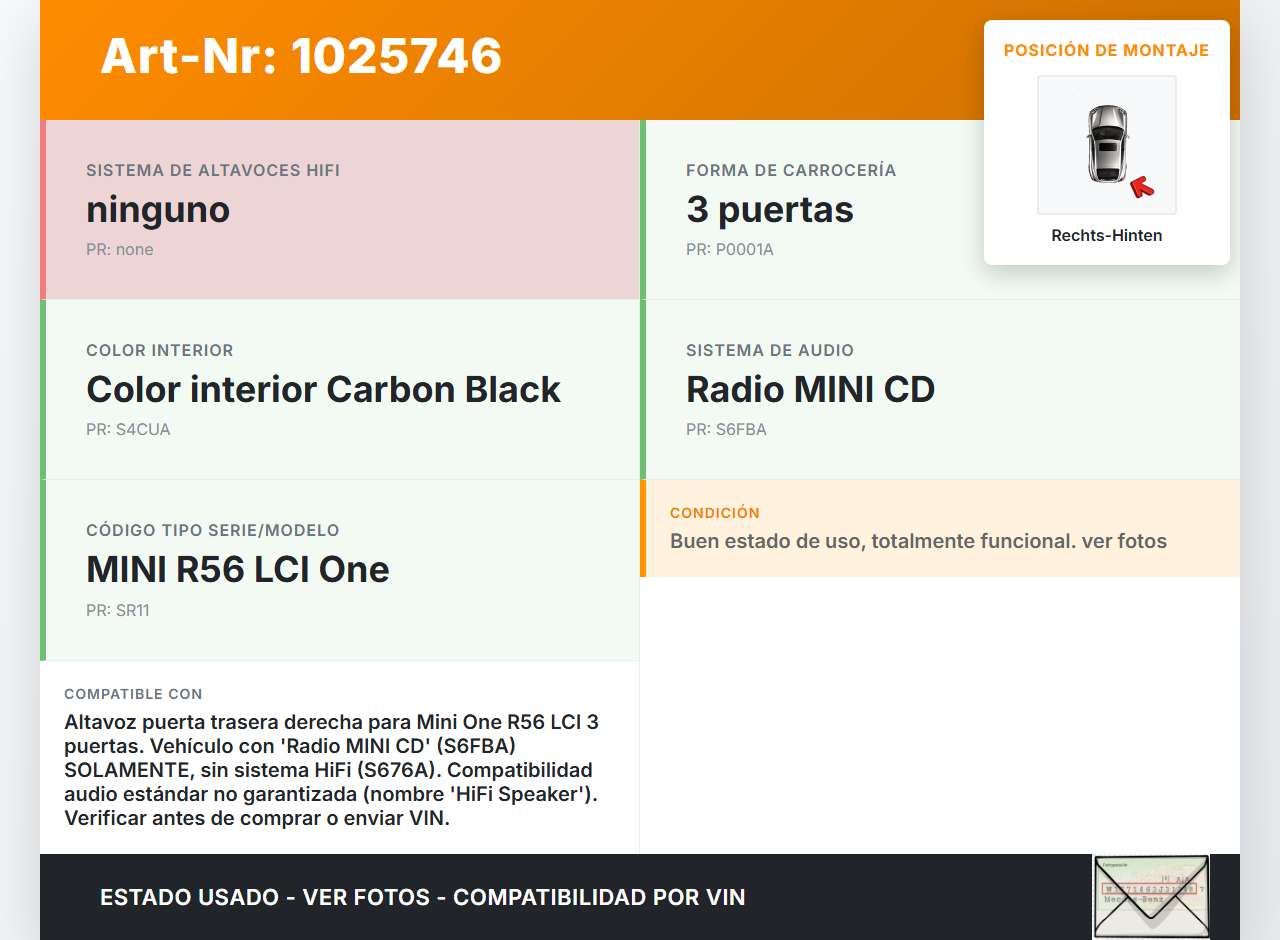Click the POSICIÓN DE MONTAJE title
The width and height of the screenshot is (1280, 940).
[x=1107, y=50]
